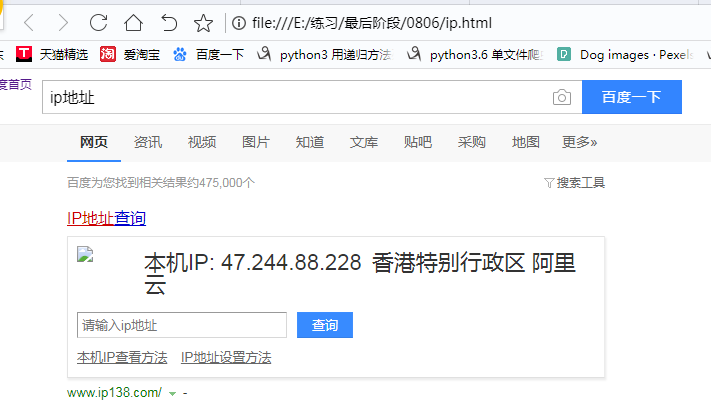Click the red Tmall T icon

(x=24, y=54)
